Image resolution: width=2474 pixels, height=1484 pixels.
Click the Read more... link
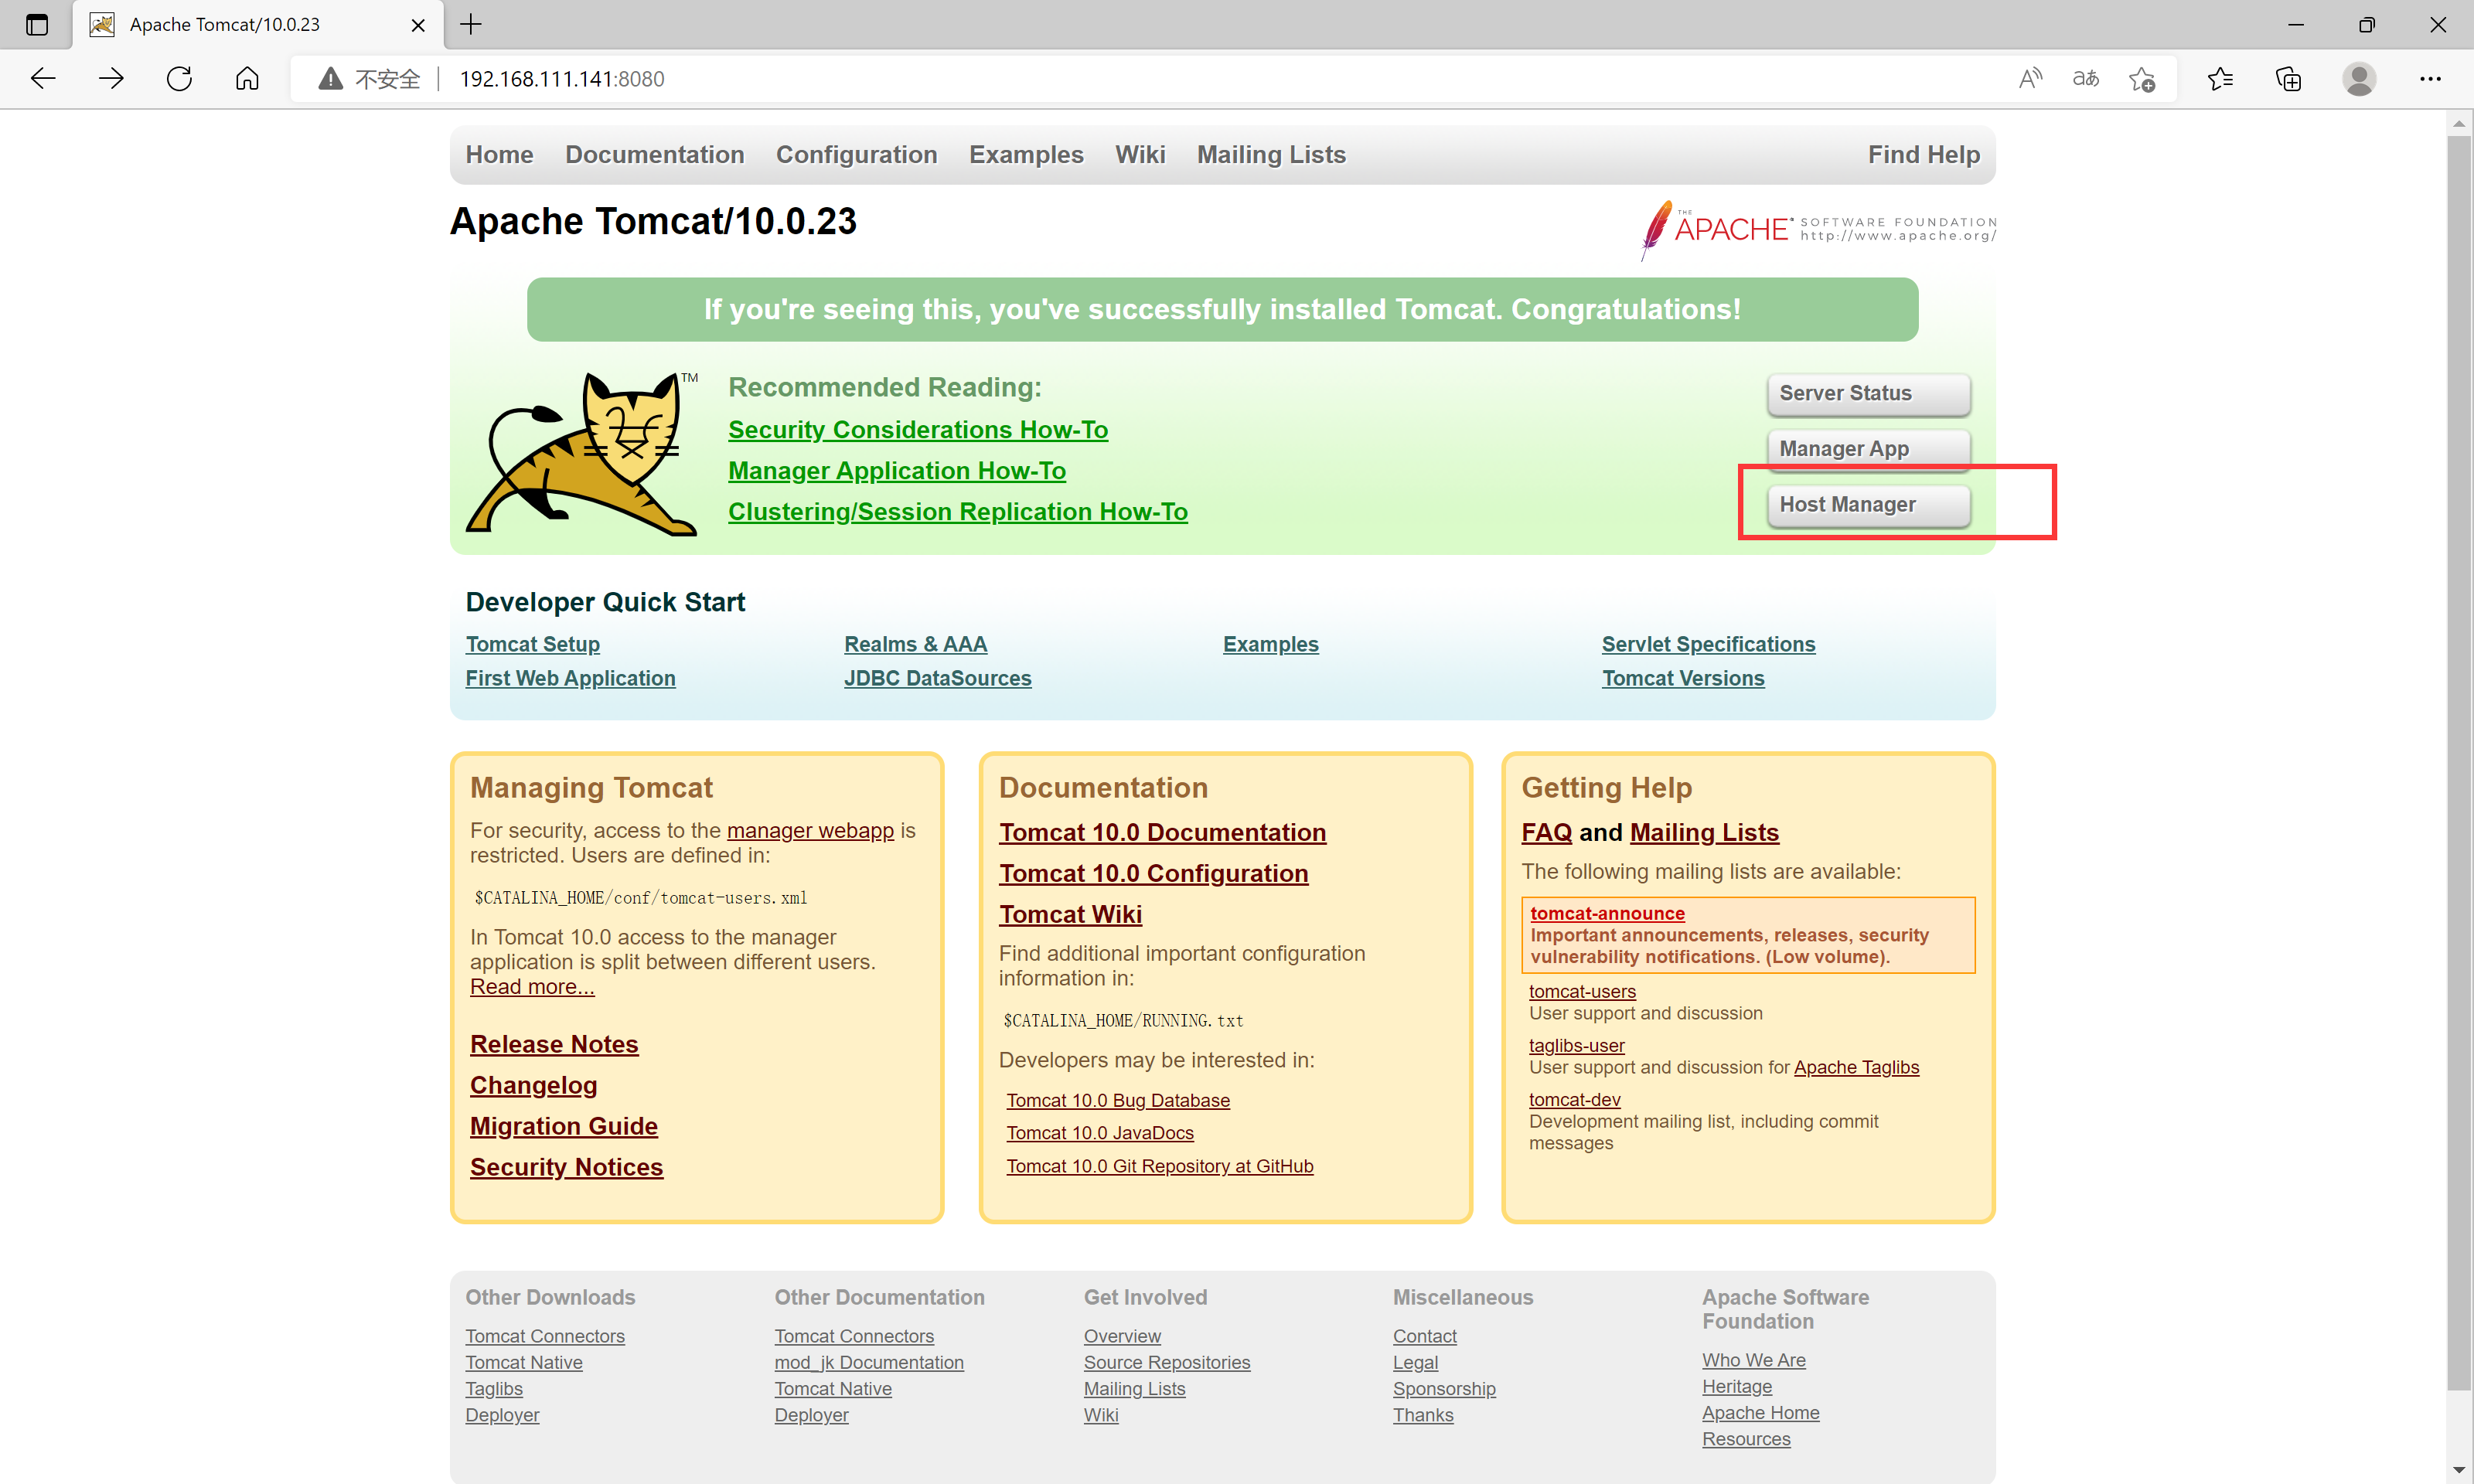[532, 987]
